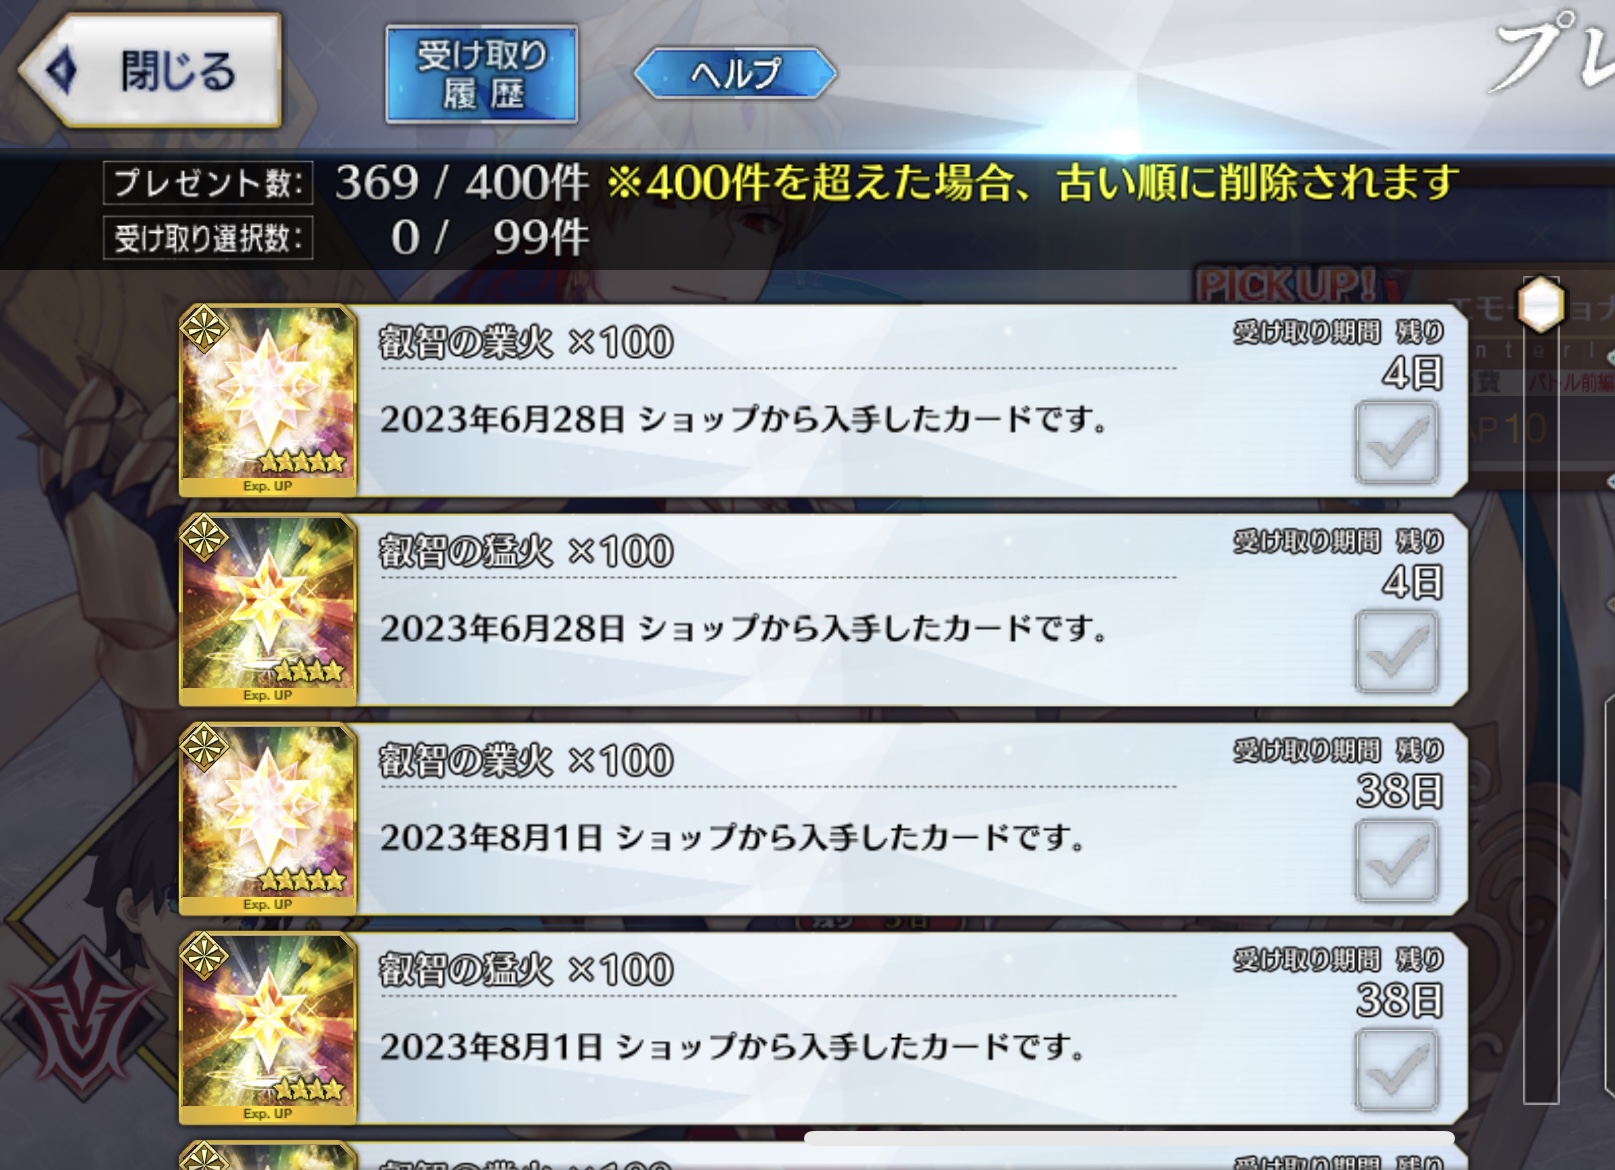
Task: Open the ヘルプ help button
Action: tap(735, 73)
